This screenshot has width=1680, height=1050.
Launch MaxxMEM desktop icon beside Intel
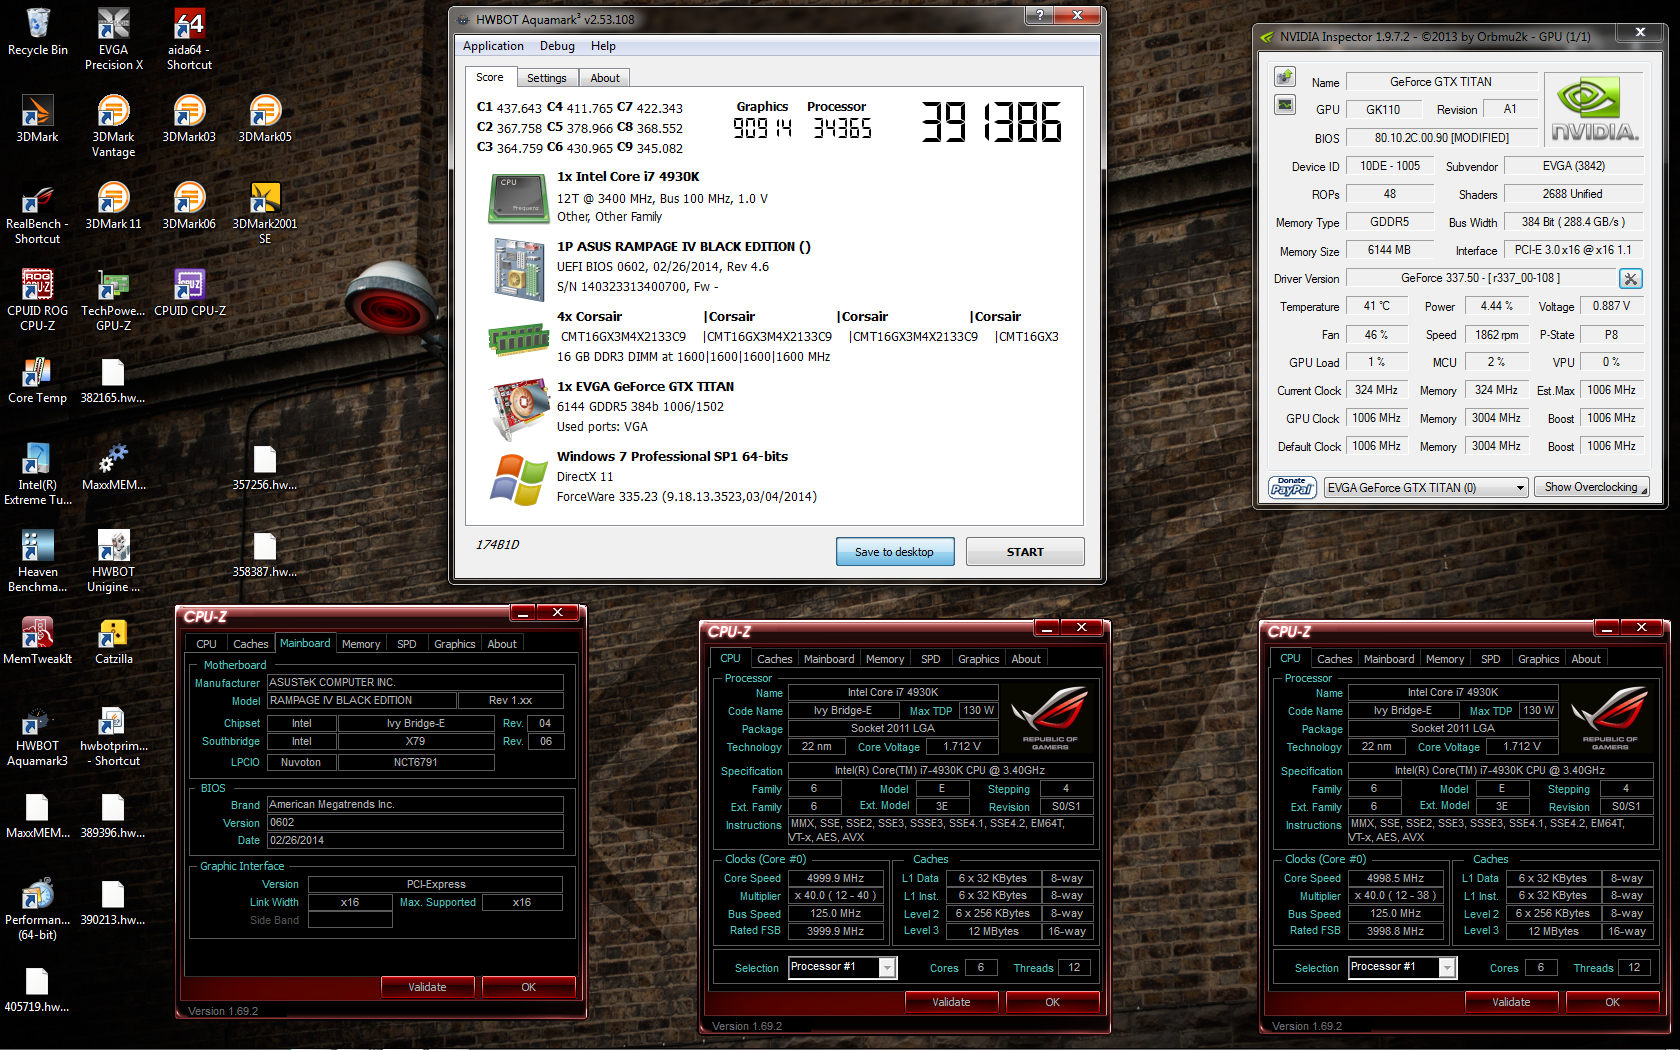tap(114, 466)
